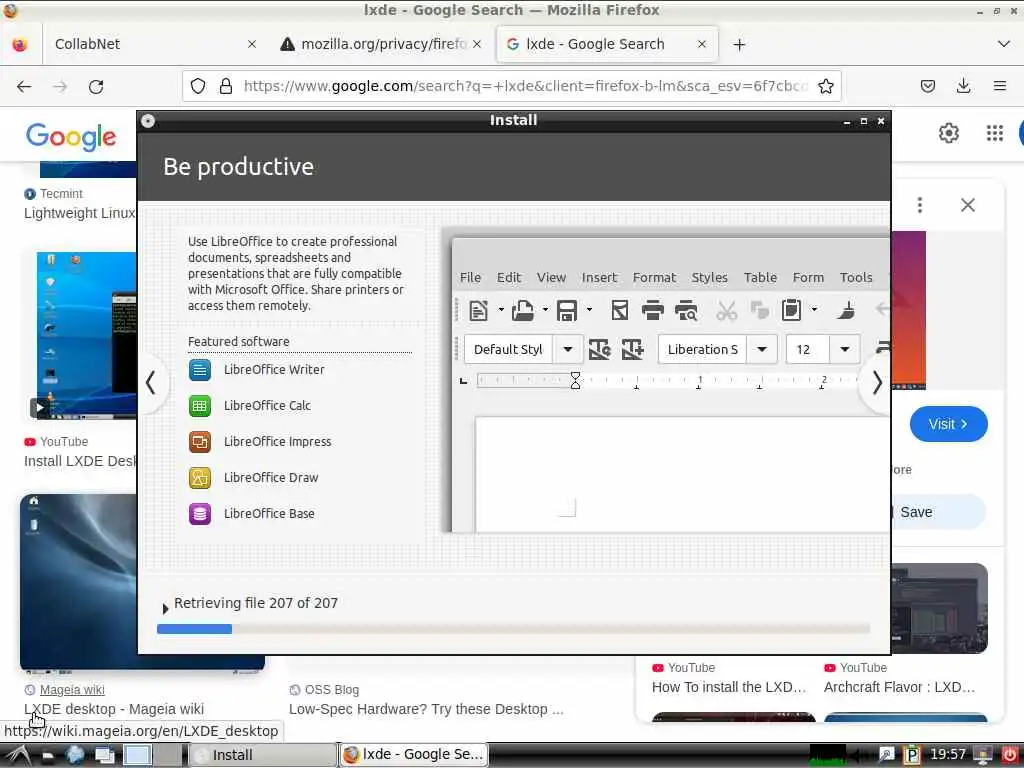Viewport: 1024px width, 768px height.
Task: Select the lxde - Google Search tab
Action: tap(607, 44)
